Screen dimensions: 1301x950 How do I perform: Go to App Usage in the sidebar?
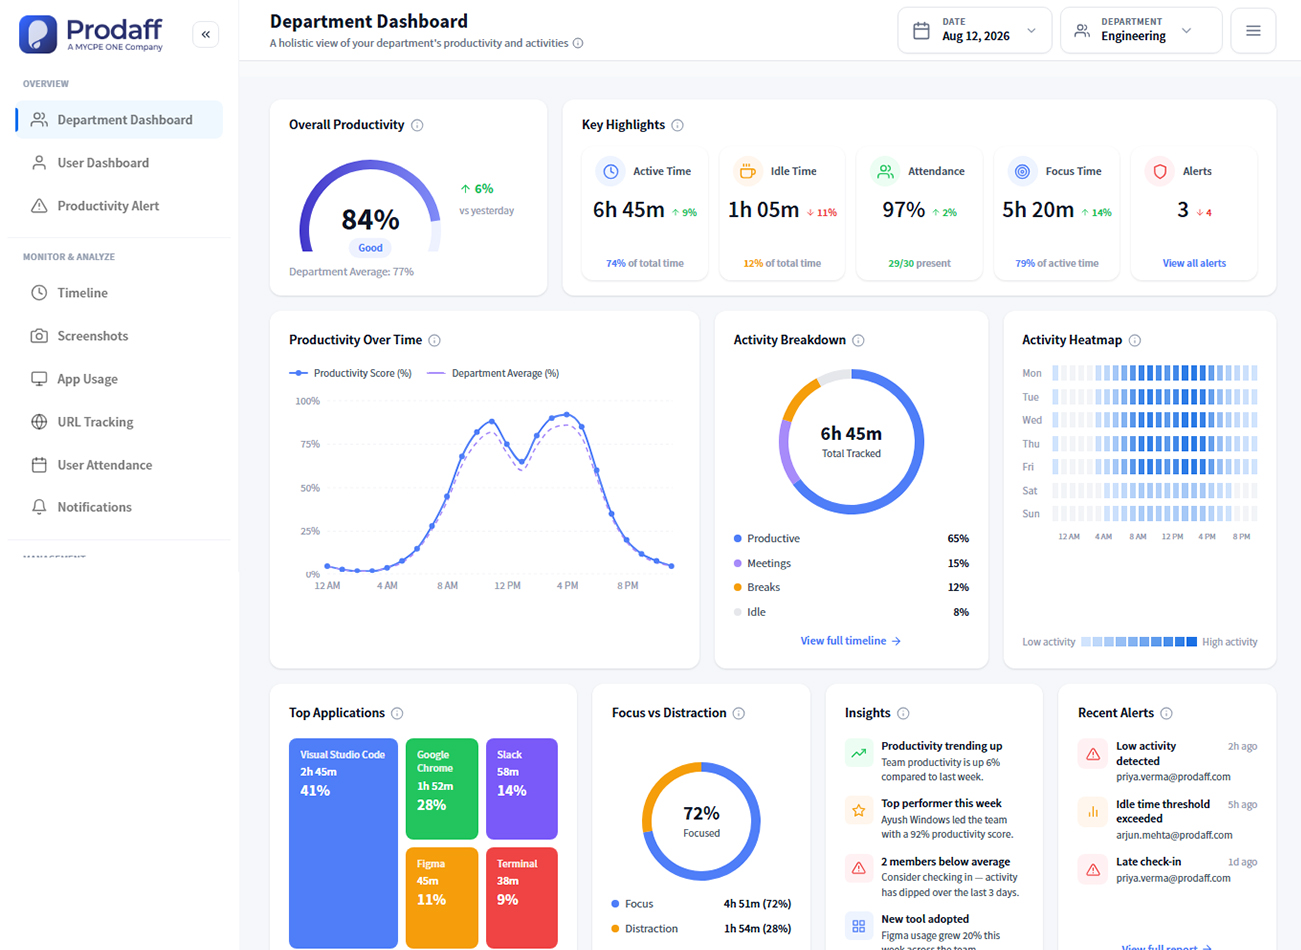click(x=119, y=379)
